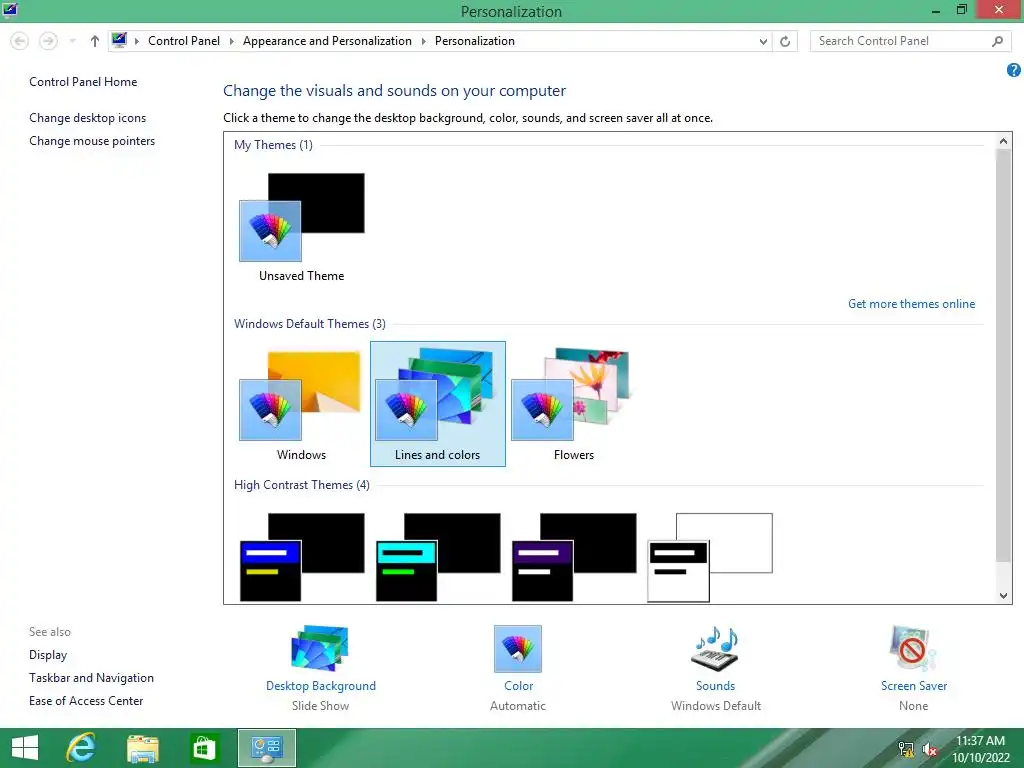Image resolution: width=1024 pixels, height=768 pixels.
Task: Click the Color text link
Action: [x=518, y=686]
